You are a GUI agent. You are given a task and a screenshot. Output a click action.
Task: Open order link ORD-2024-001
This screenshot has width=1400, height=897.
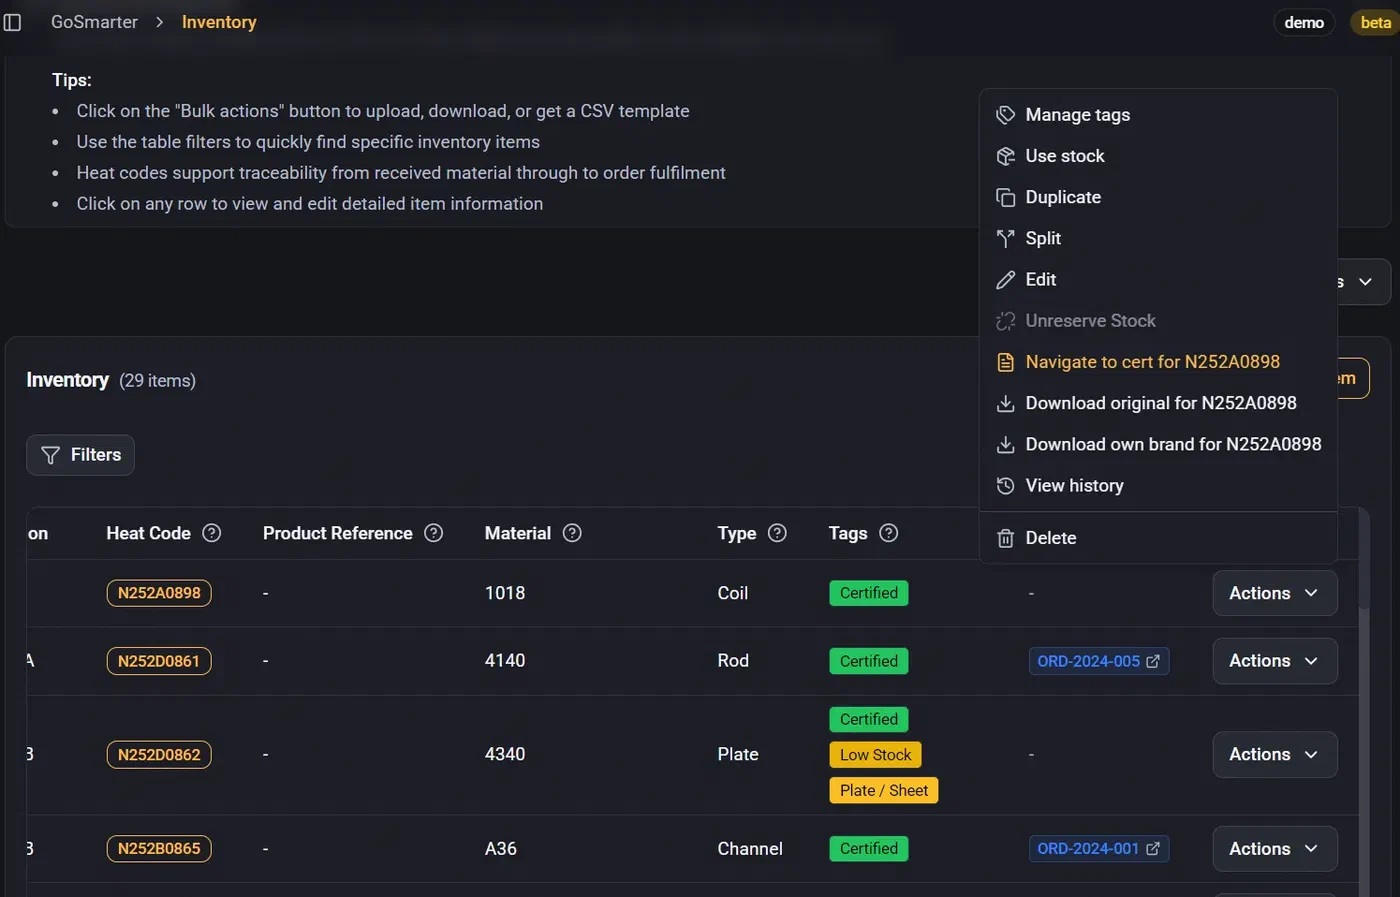(x=1099, y=849)
